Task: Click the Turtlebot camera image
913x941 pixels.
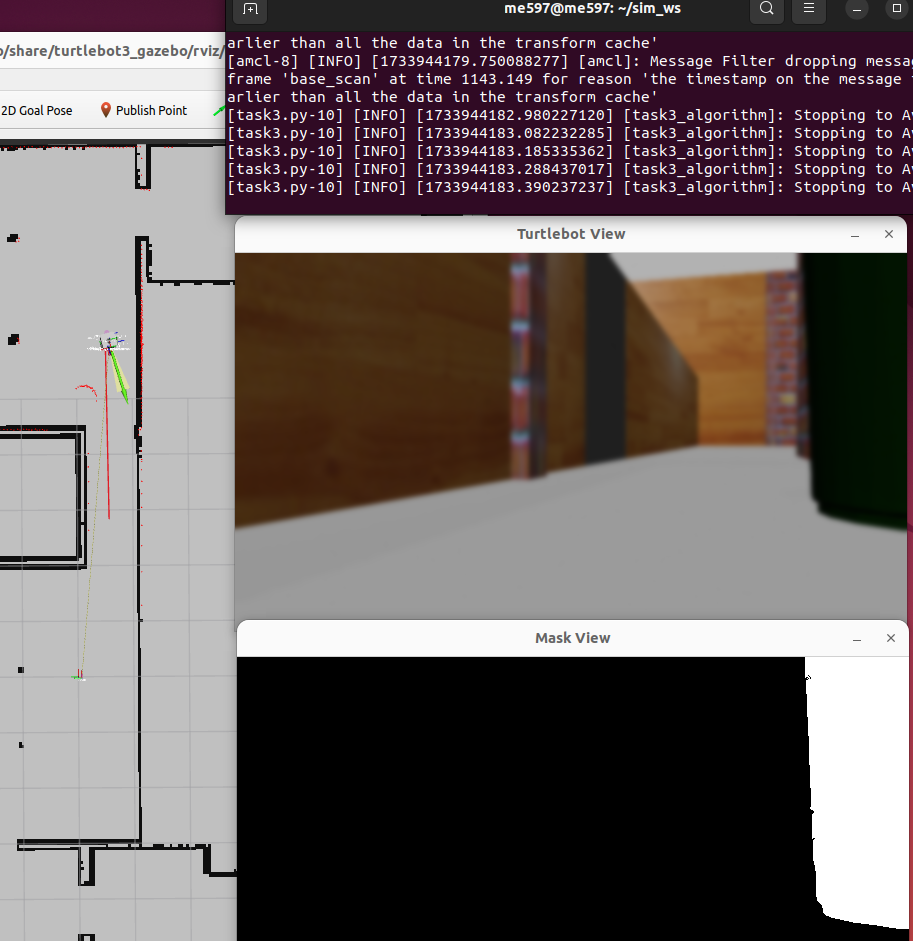Action: point(571,436)
